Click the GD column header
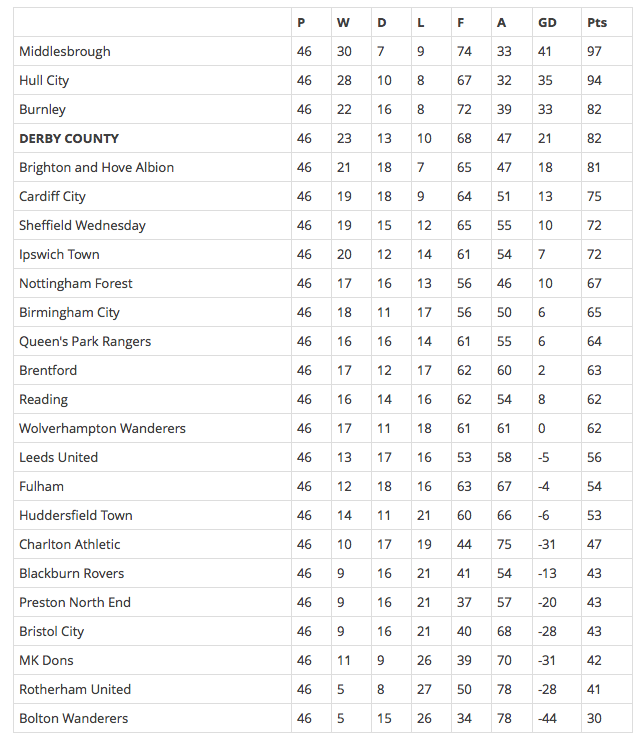 click(x=547, y=23)
